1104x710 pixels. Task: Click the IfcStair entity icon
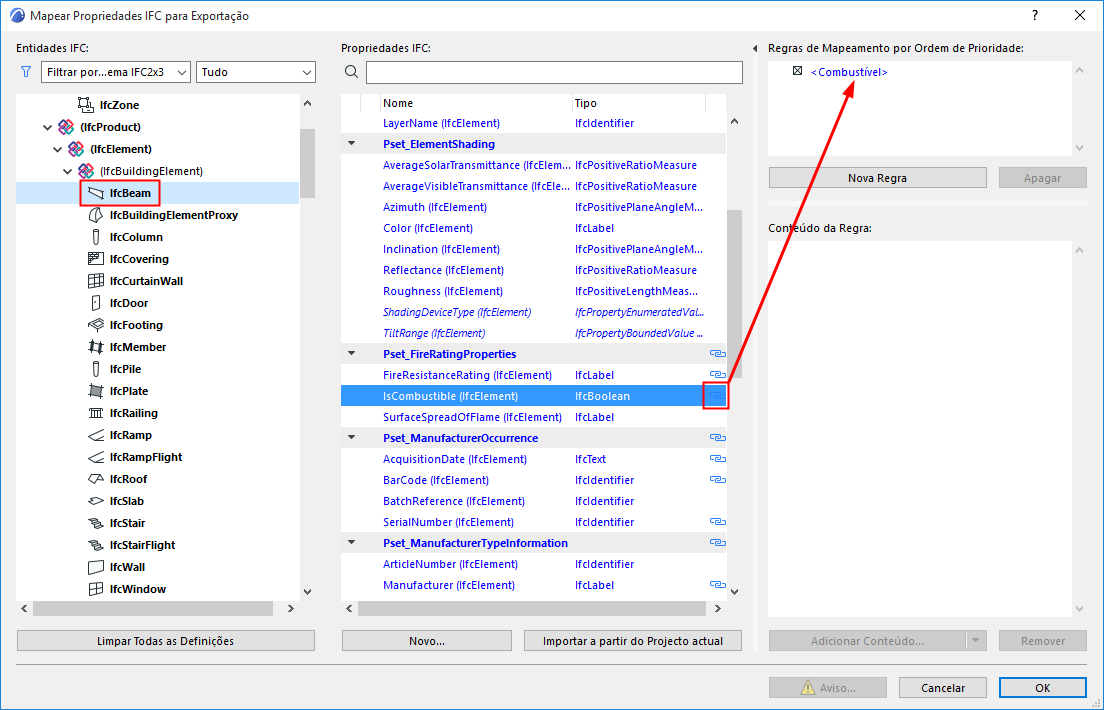coord(96,523)
